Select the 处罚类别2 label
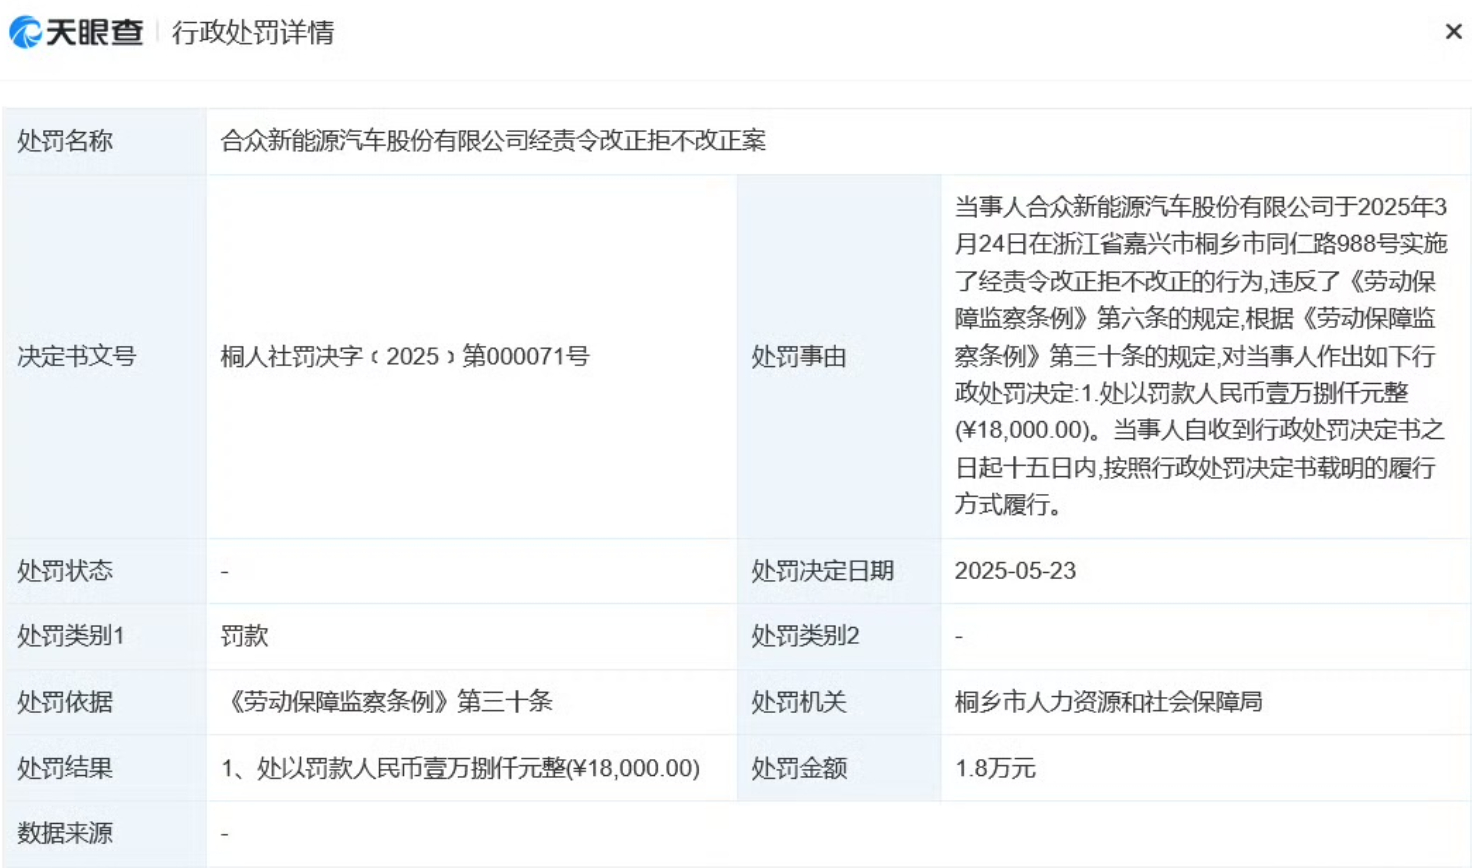The width and height of the screenshot is (1472, 868). pyautogui.click(x=805, y=636)
